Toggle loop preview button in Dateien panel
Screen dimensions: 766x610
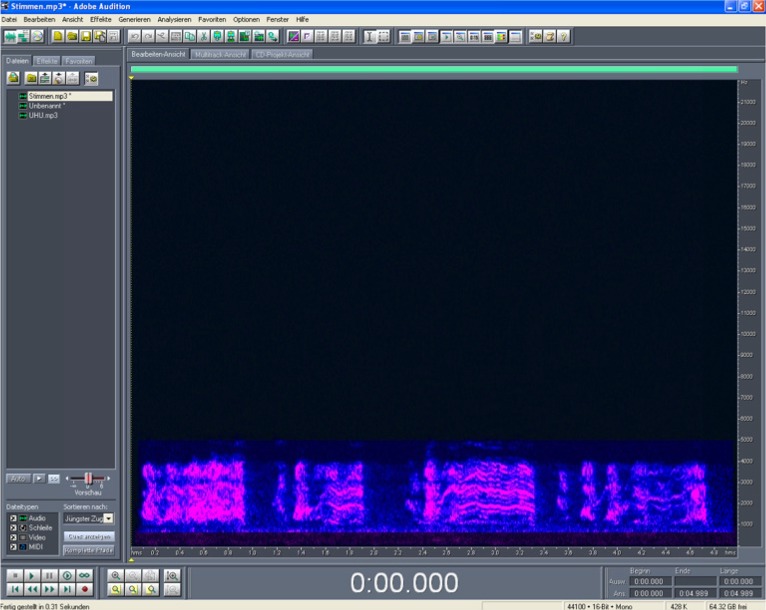point(54,479)
